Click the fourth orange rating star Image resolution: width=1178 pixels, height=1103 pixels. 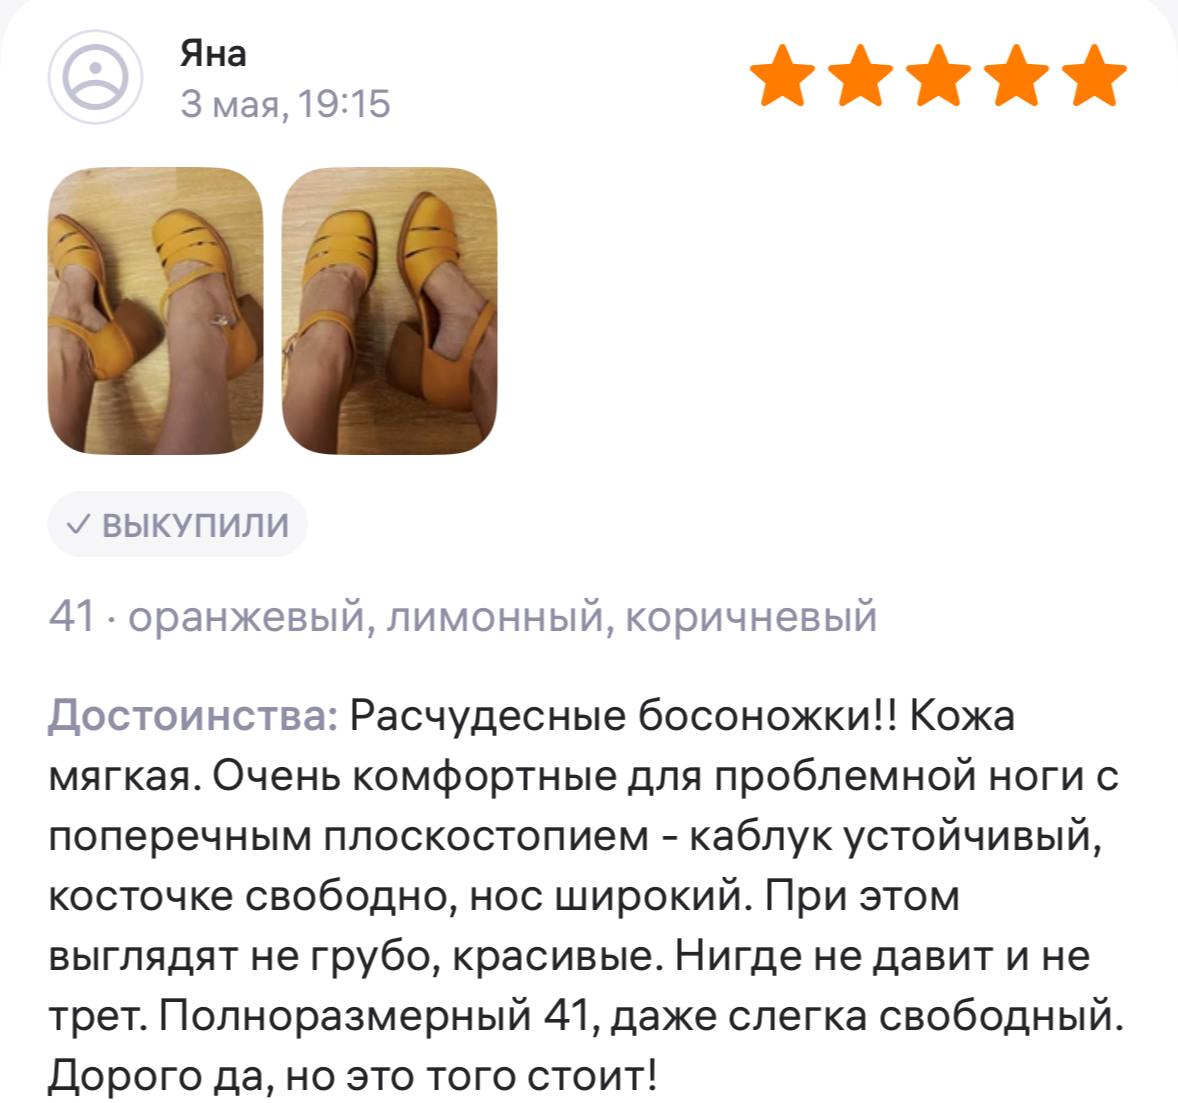coord(1016,74)
